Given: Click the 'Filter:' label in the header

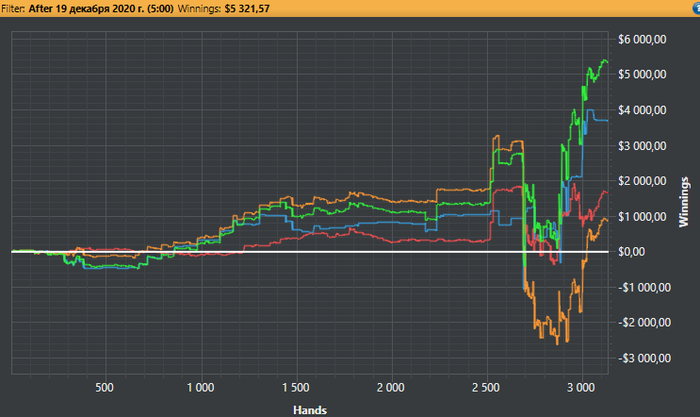Looking at the screenshot, I should (x=13, y=9).
